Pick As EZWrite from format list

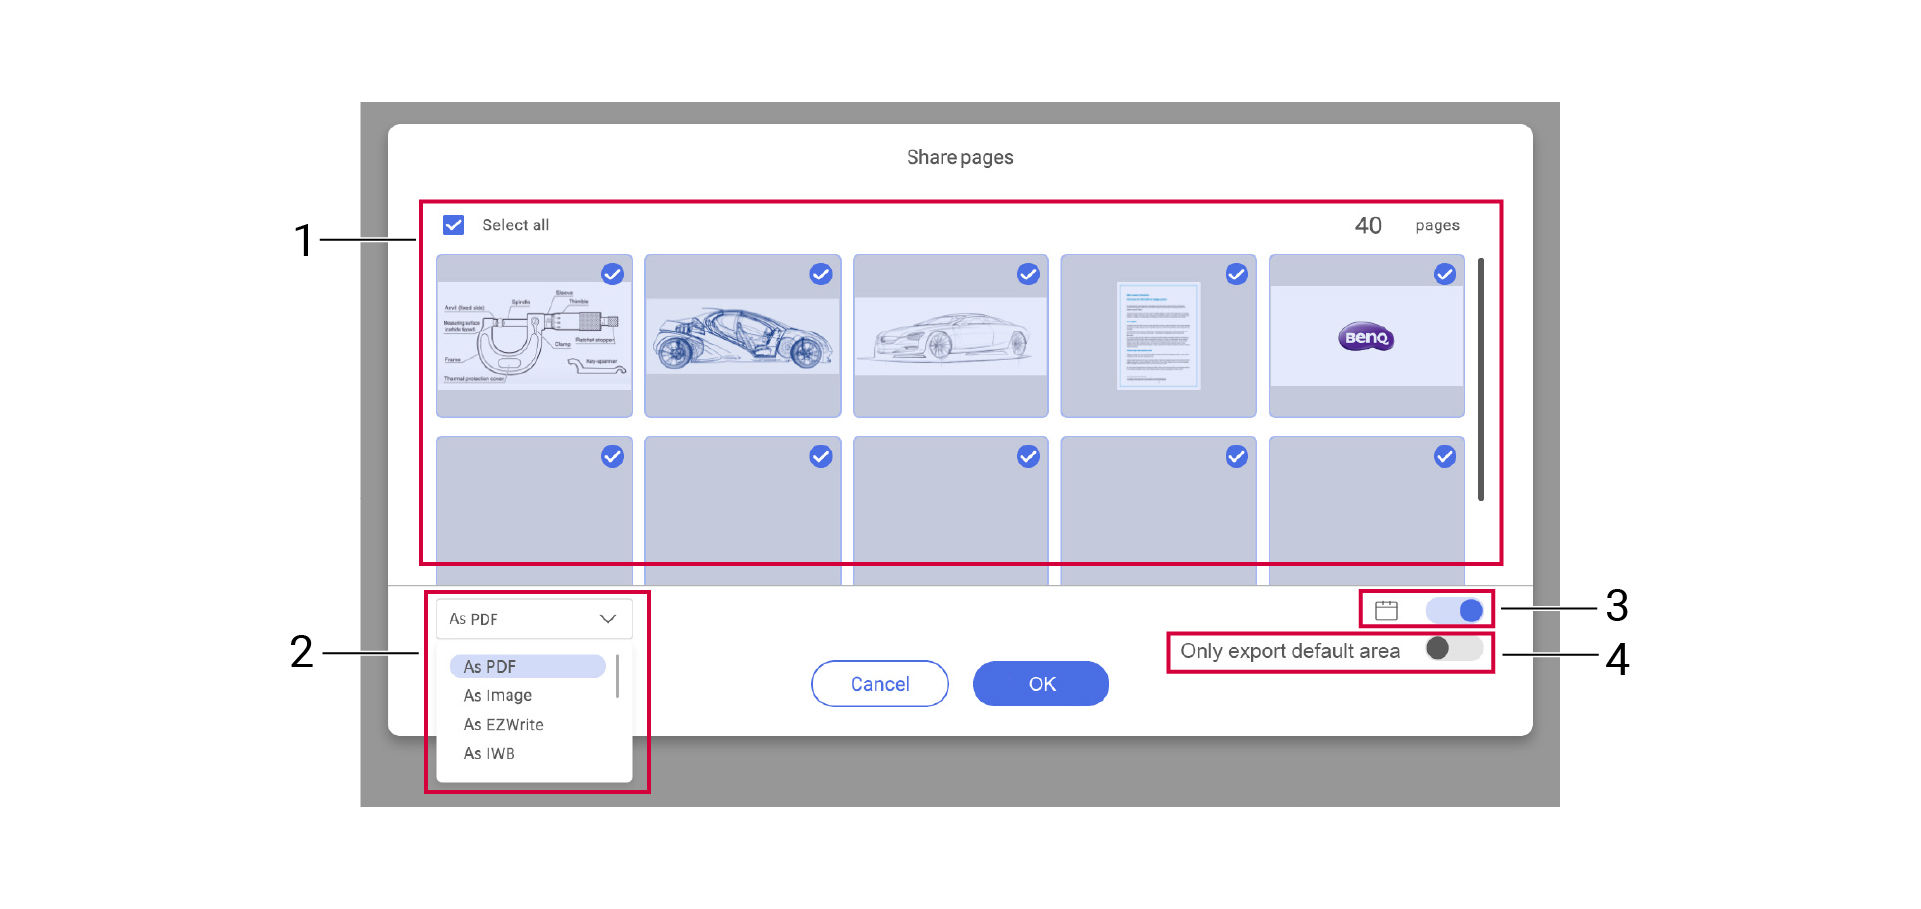point(503,724)
